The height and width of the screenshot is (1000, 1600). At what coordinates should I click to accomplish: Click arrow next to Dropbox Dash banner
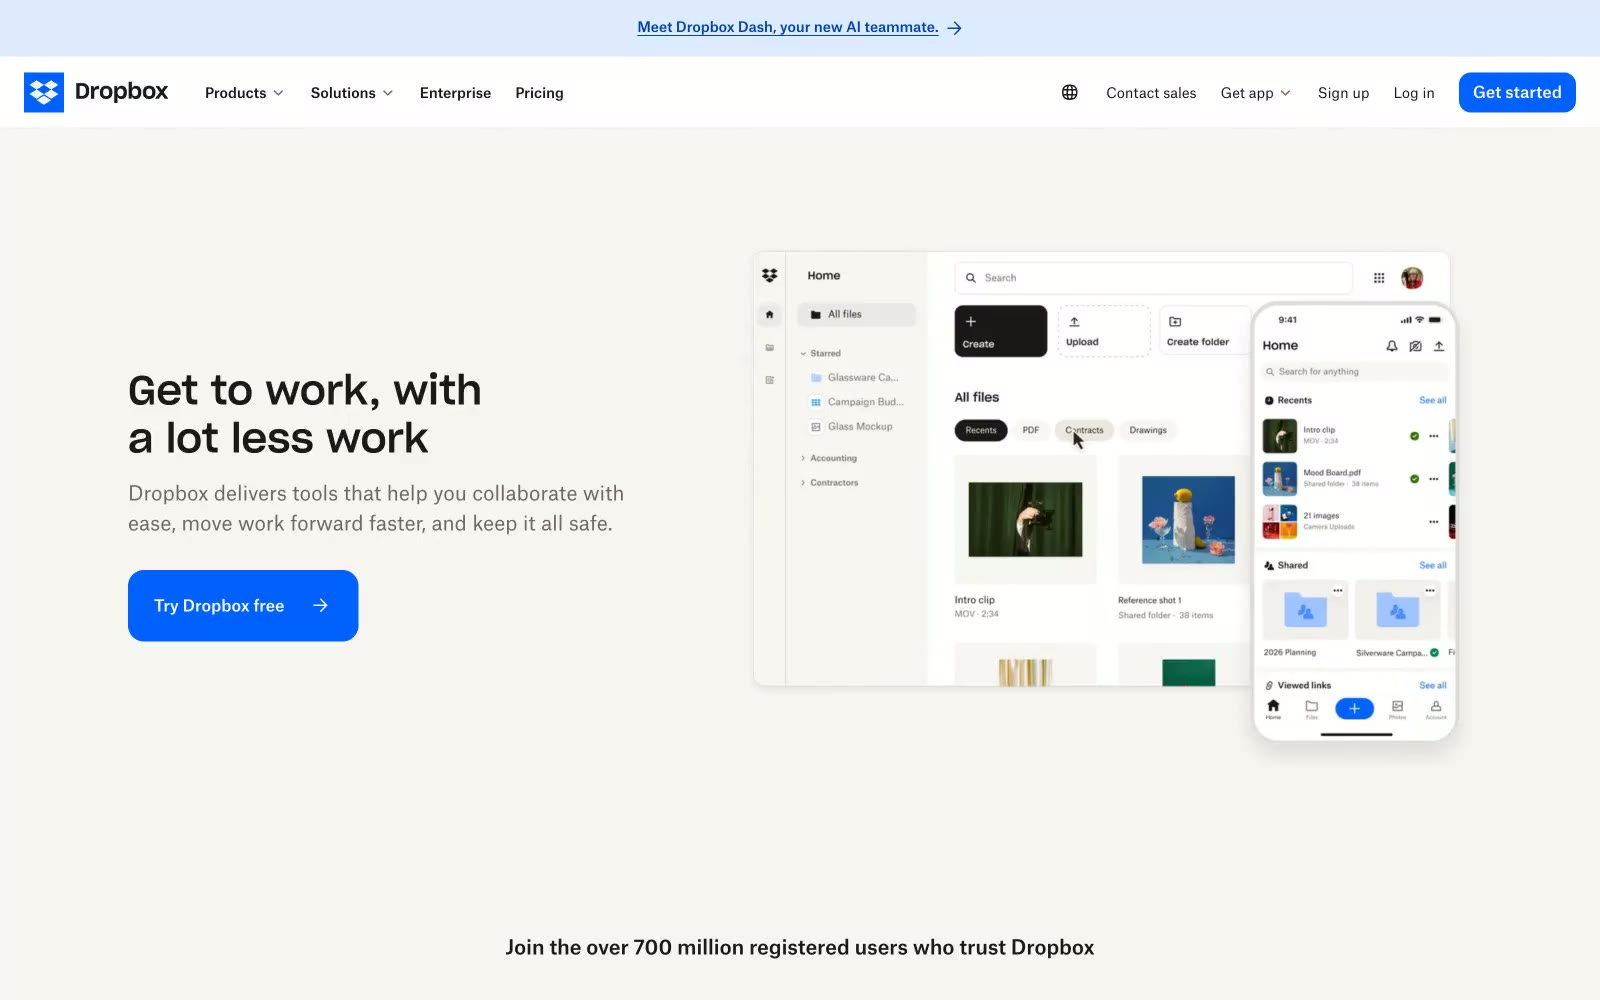click(955, 28)
